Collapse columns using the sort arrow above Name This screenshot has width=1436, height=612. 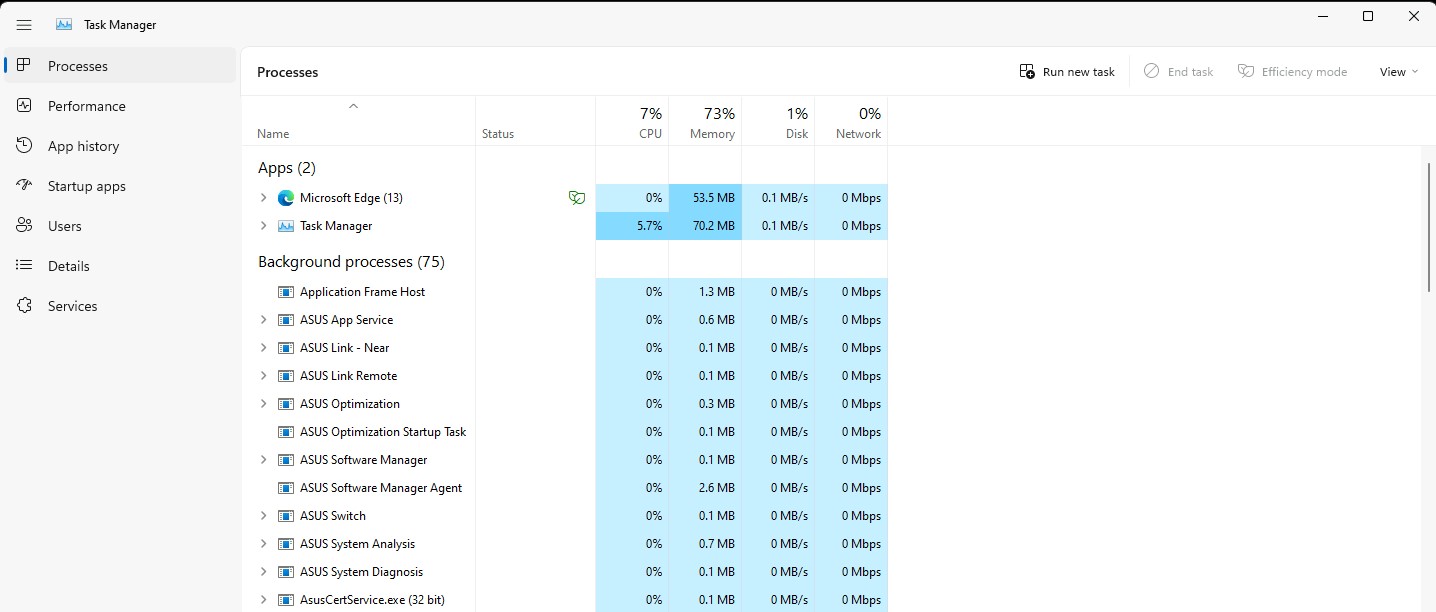(353, 106)
